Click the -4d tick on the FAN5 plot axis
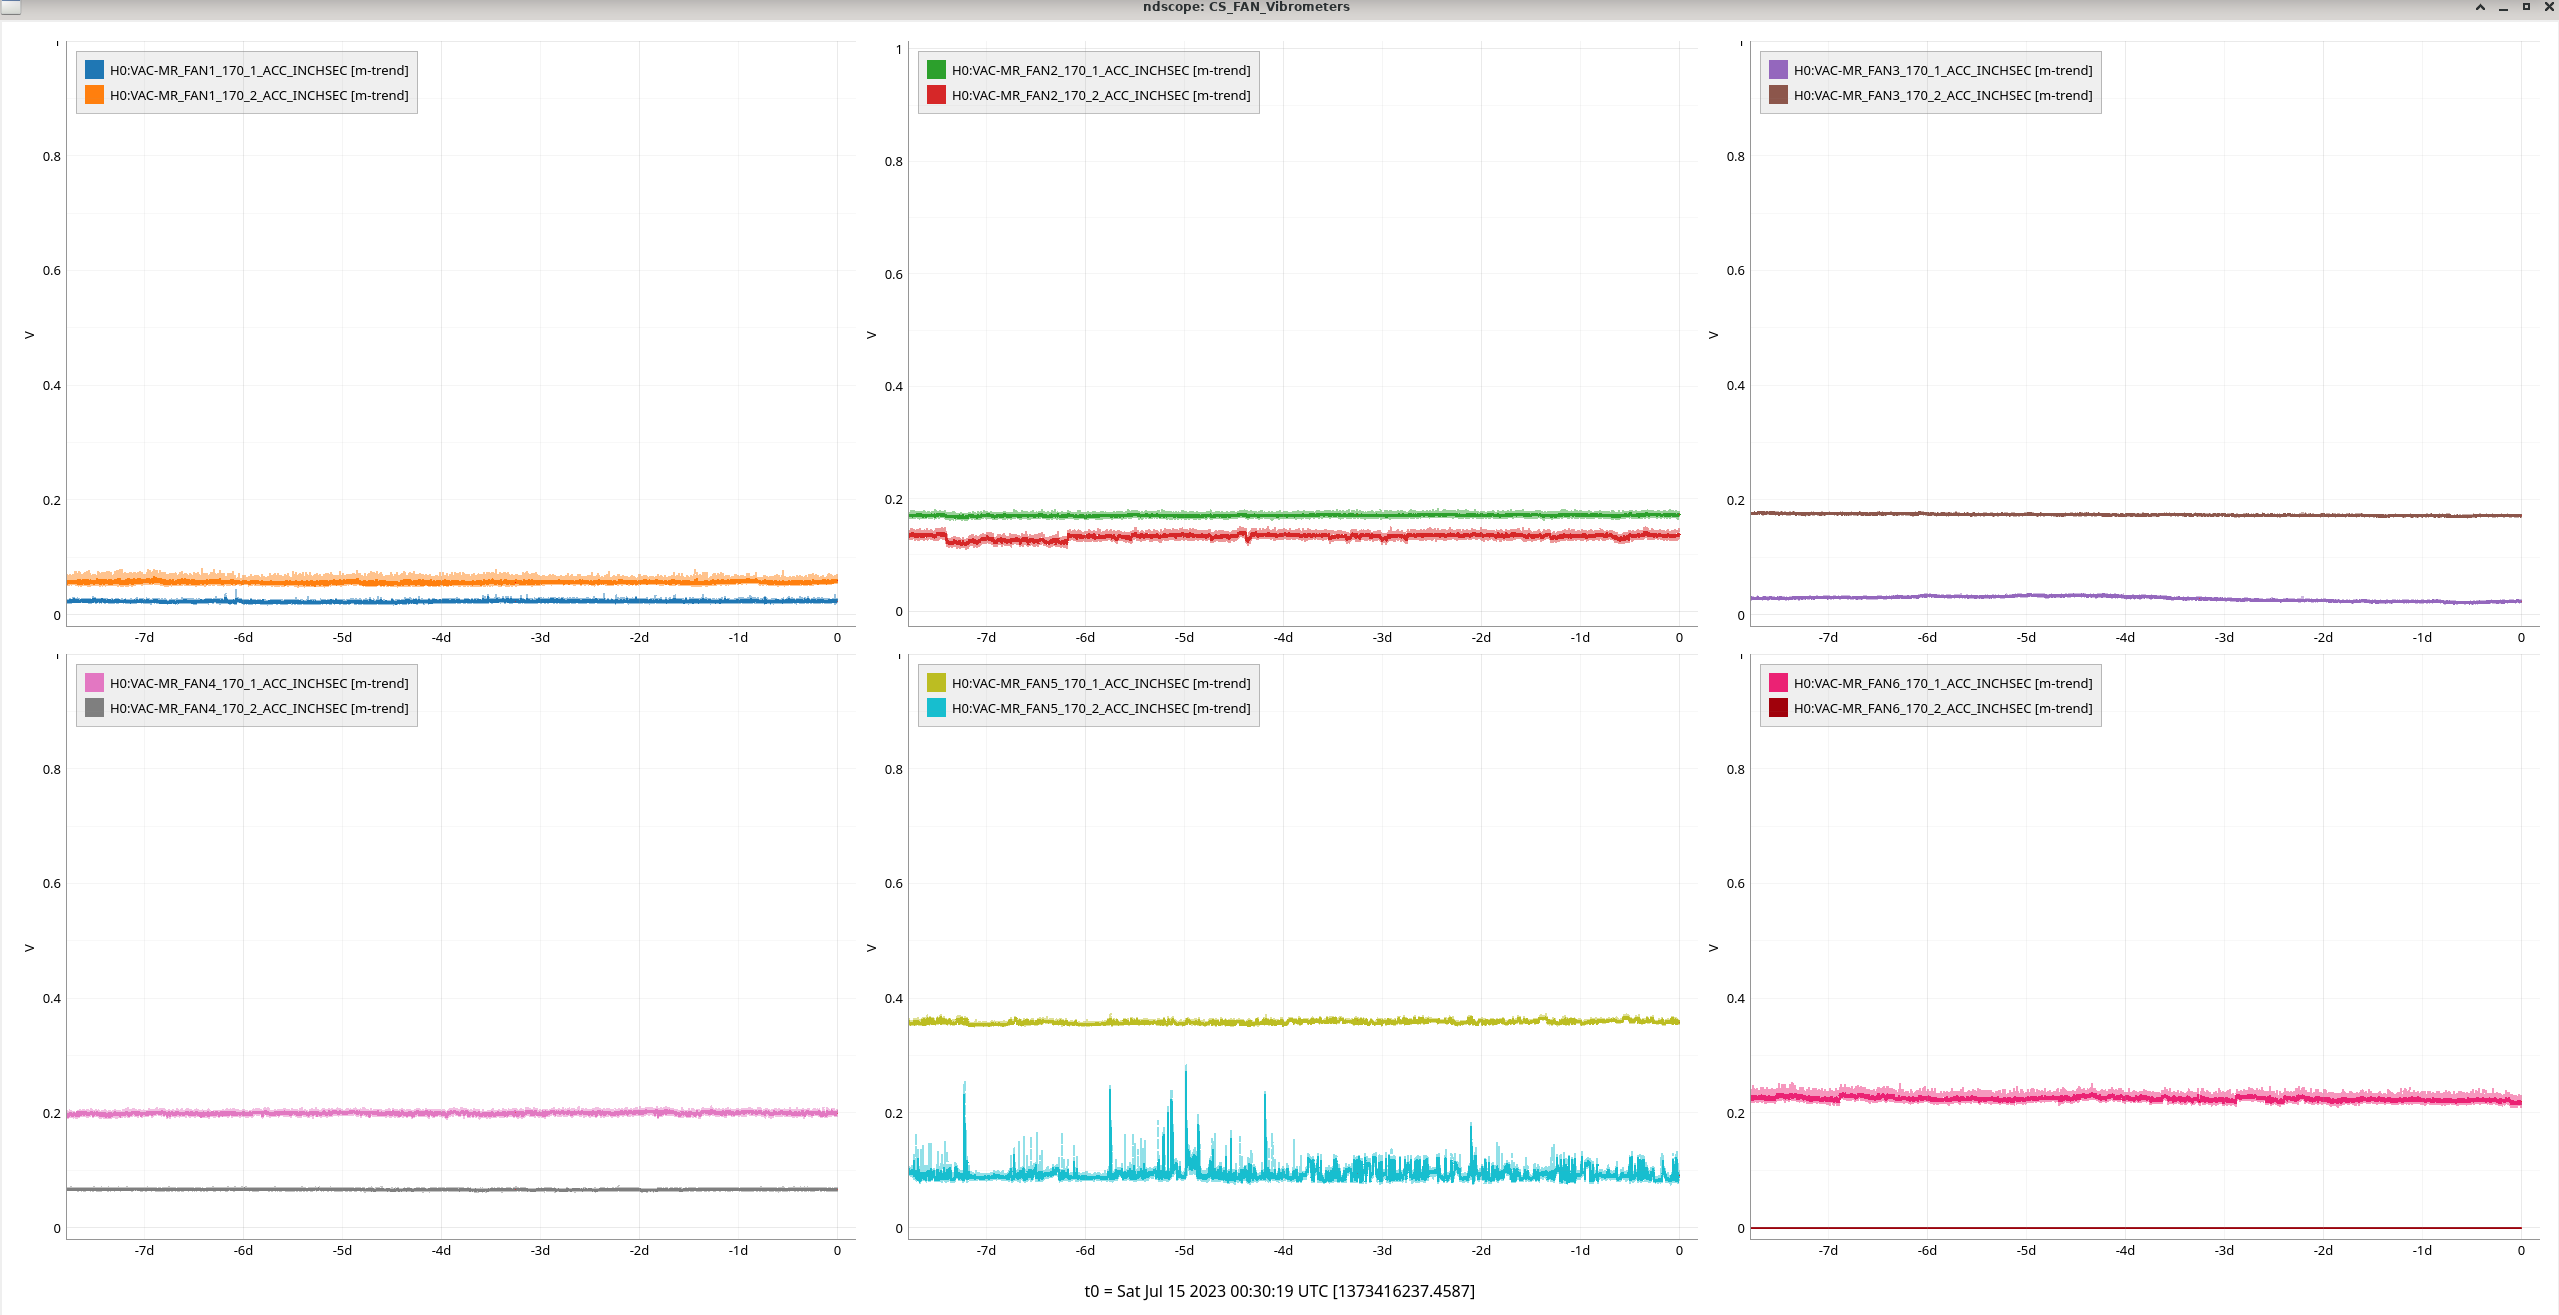 1283,1250
